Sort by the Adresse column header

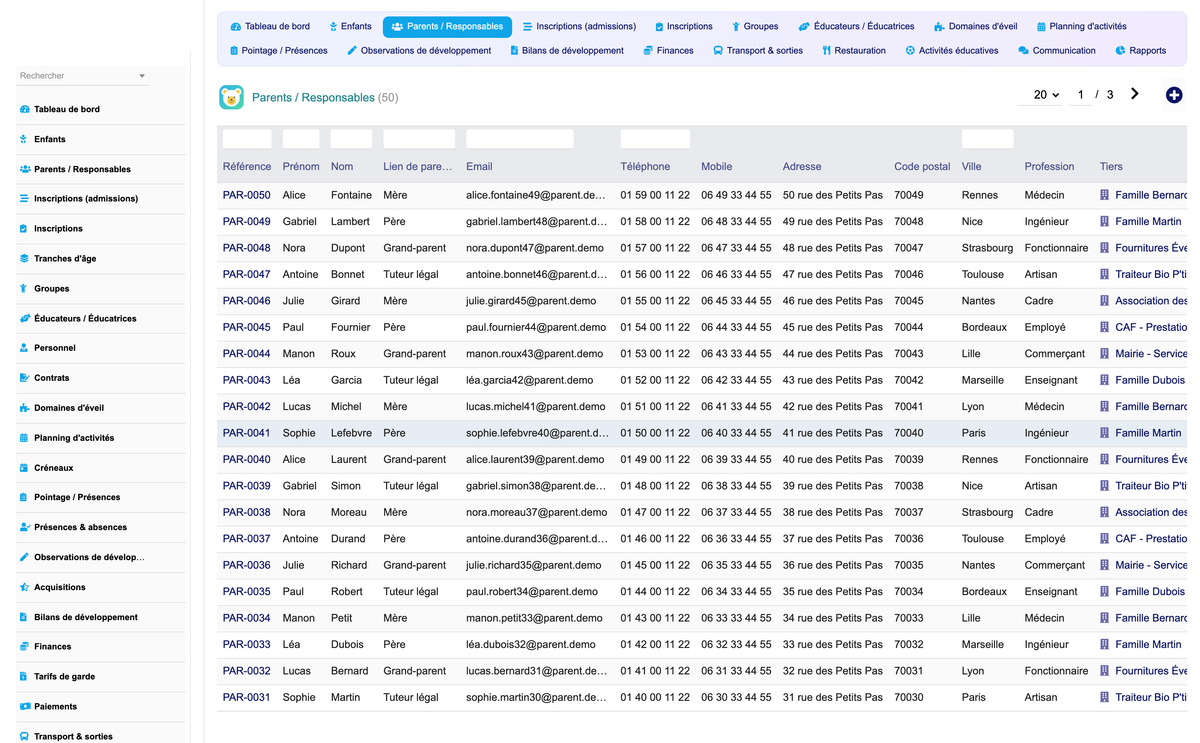[x=802, y=166]
